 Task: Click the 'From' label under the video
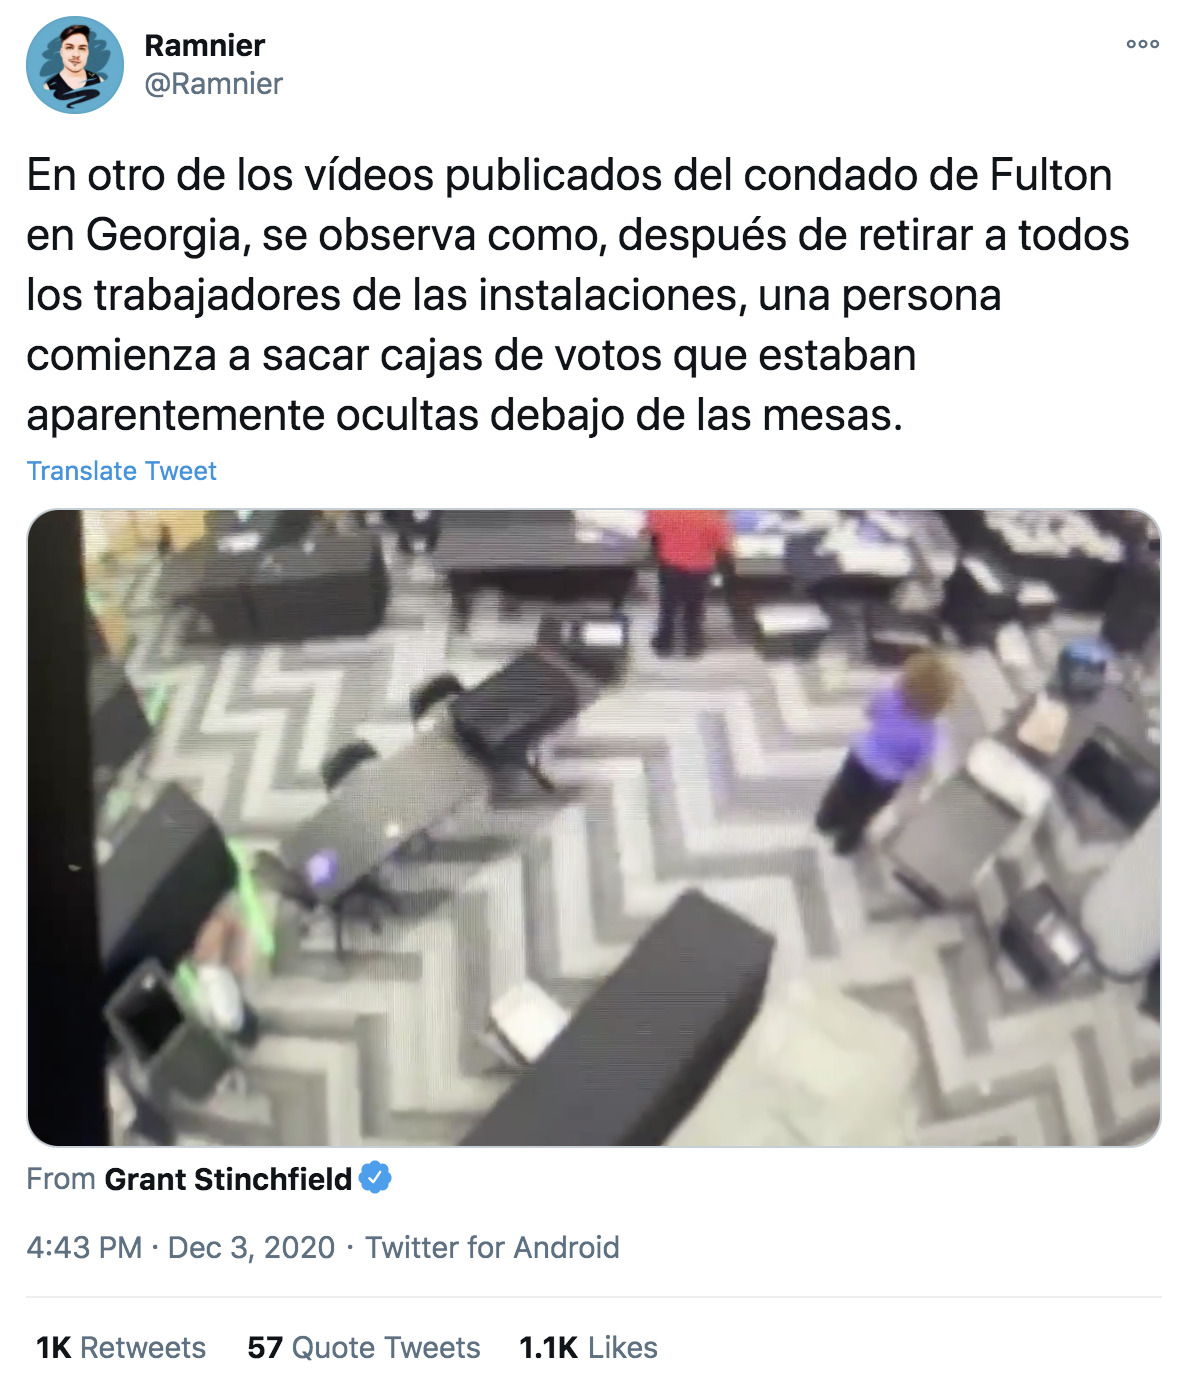click(61, 1179)
